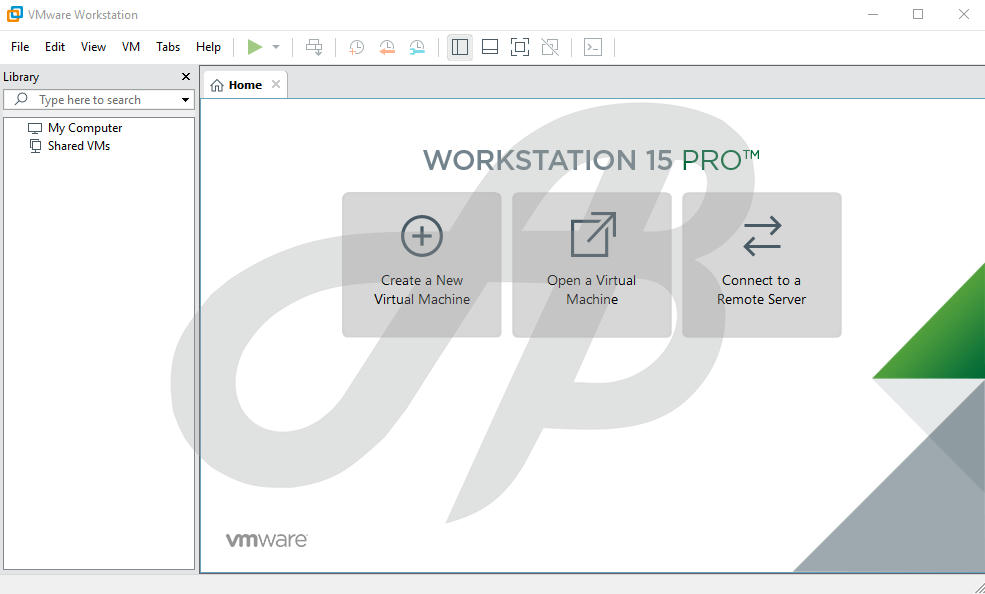Minimize the VMware Workstation window
Screen dimensions: 985x594
pyautogui.click(x=873, y=14)
